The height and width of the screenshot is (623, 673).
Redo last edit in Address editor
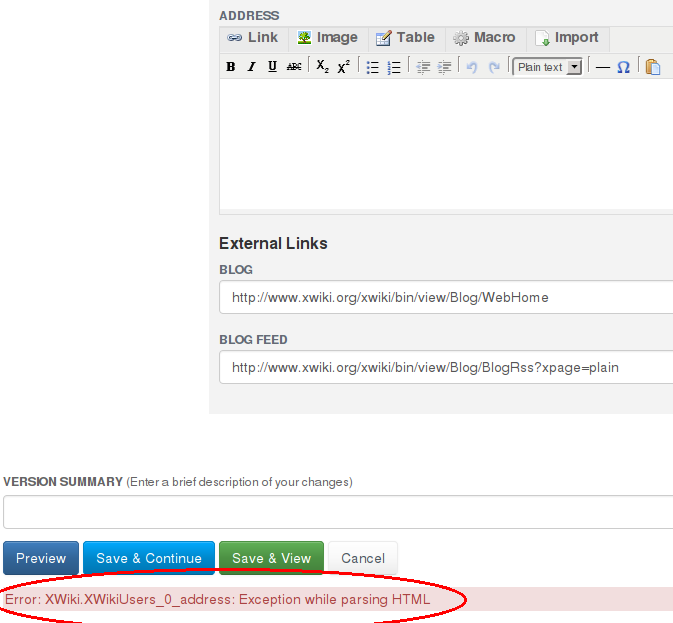coord(494,67)
